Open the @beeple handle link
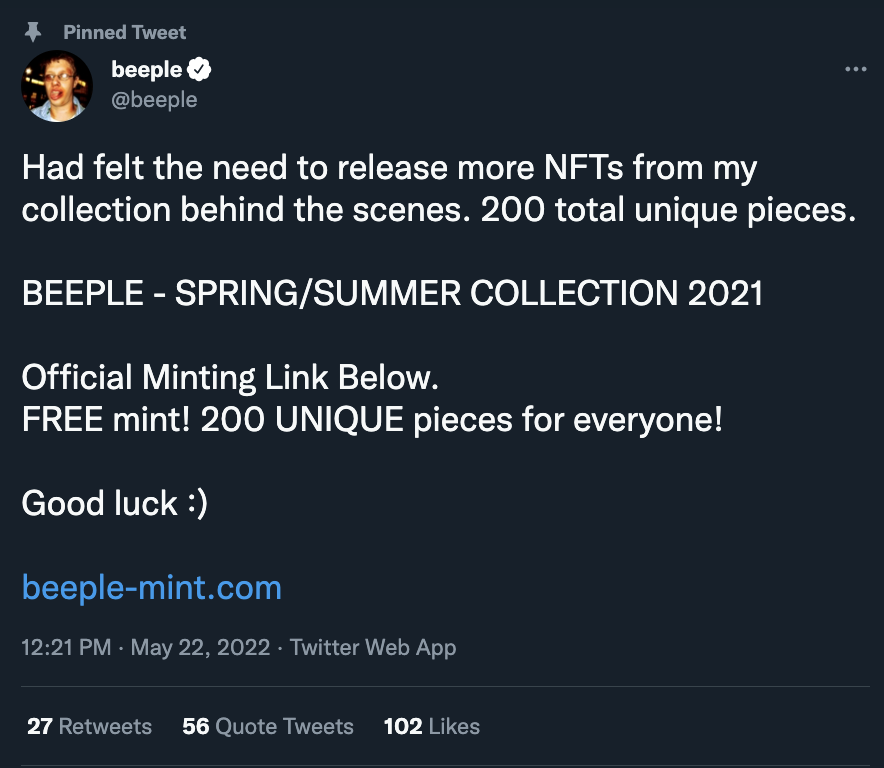 [154, 99]
